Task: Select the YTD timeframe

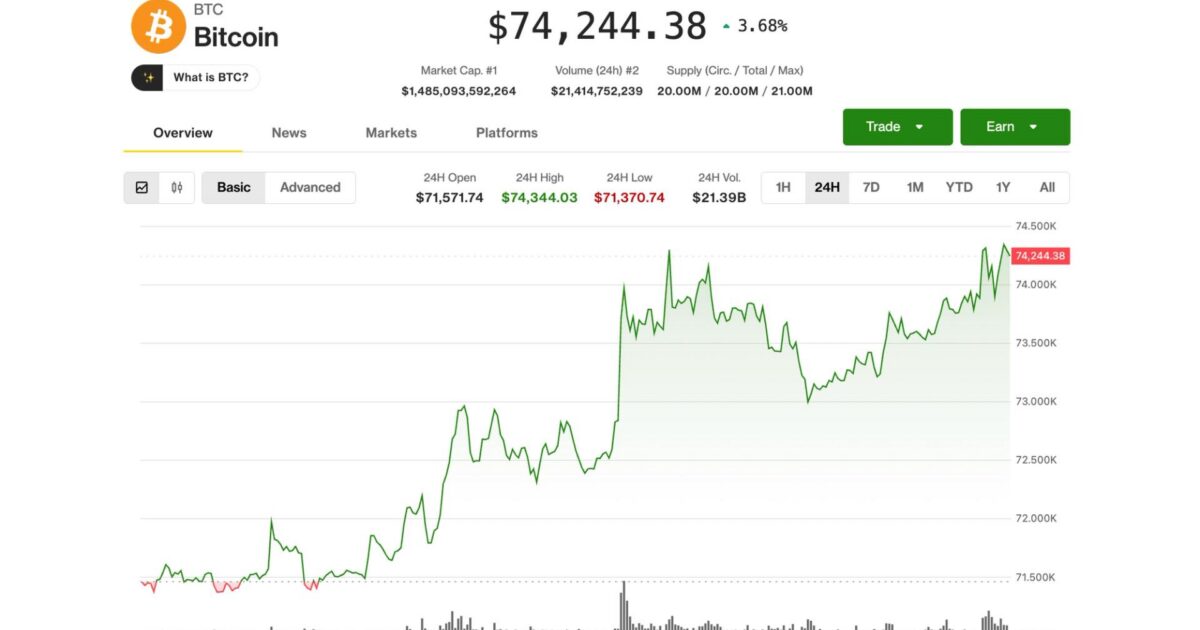Action: point(958,187)
